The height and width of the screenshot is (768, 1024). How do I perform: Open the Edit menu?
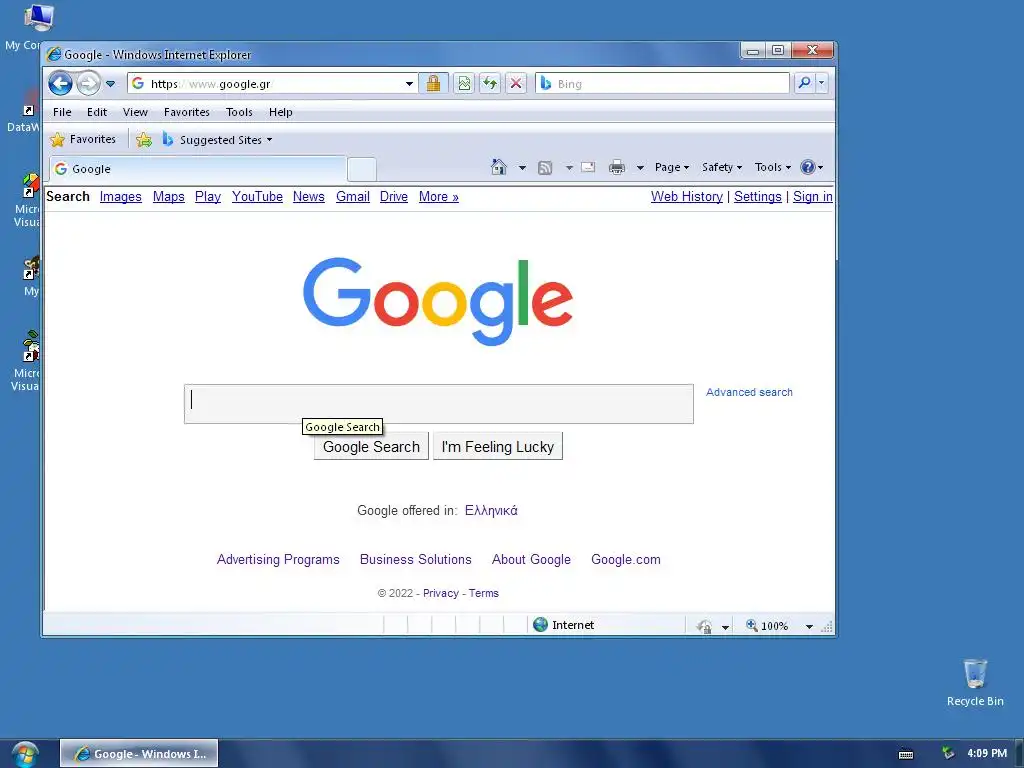(97, 112)
